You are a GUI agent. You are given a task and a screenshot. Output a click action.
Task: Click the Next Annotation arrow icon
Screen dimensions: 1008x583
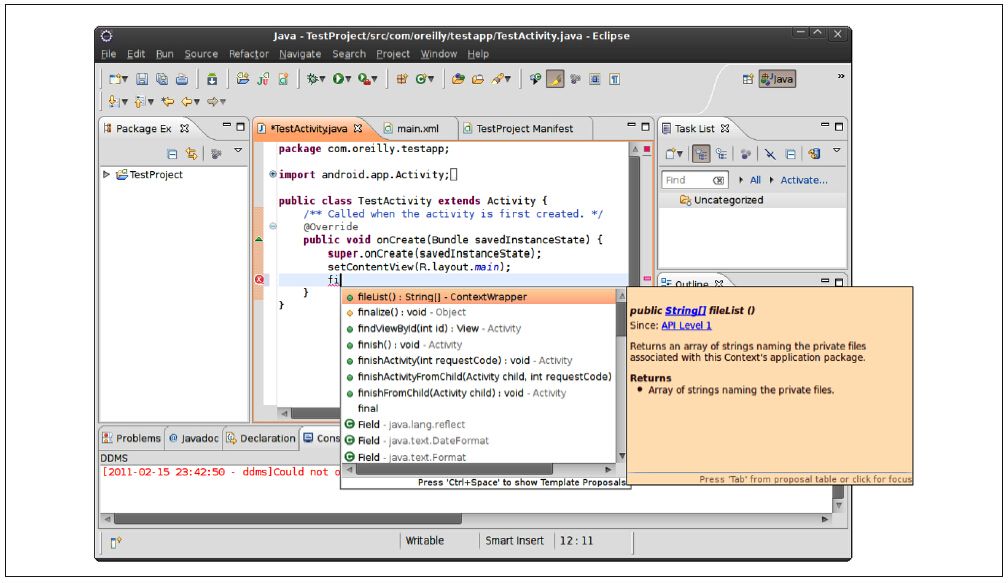pyautogui.click(x=113, y=102)
